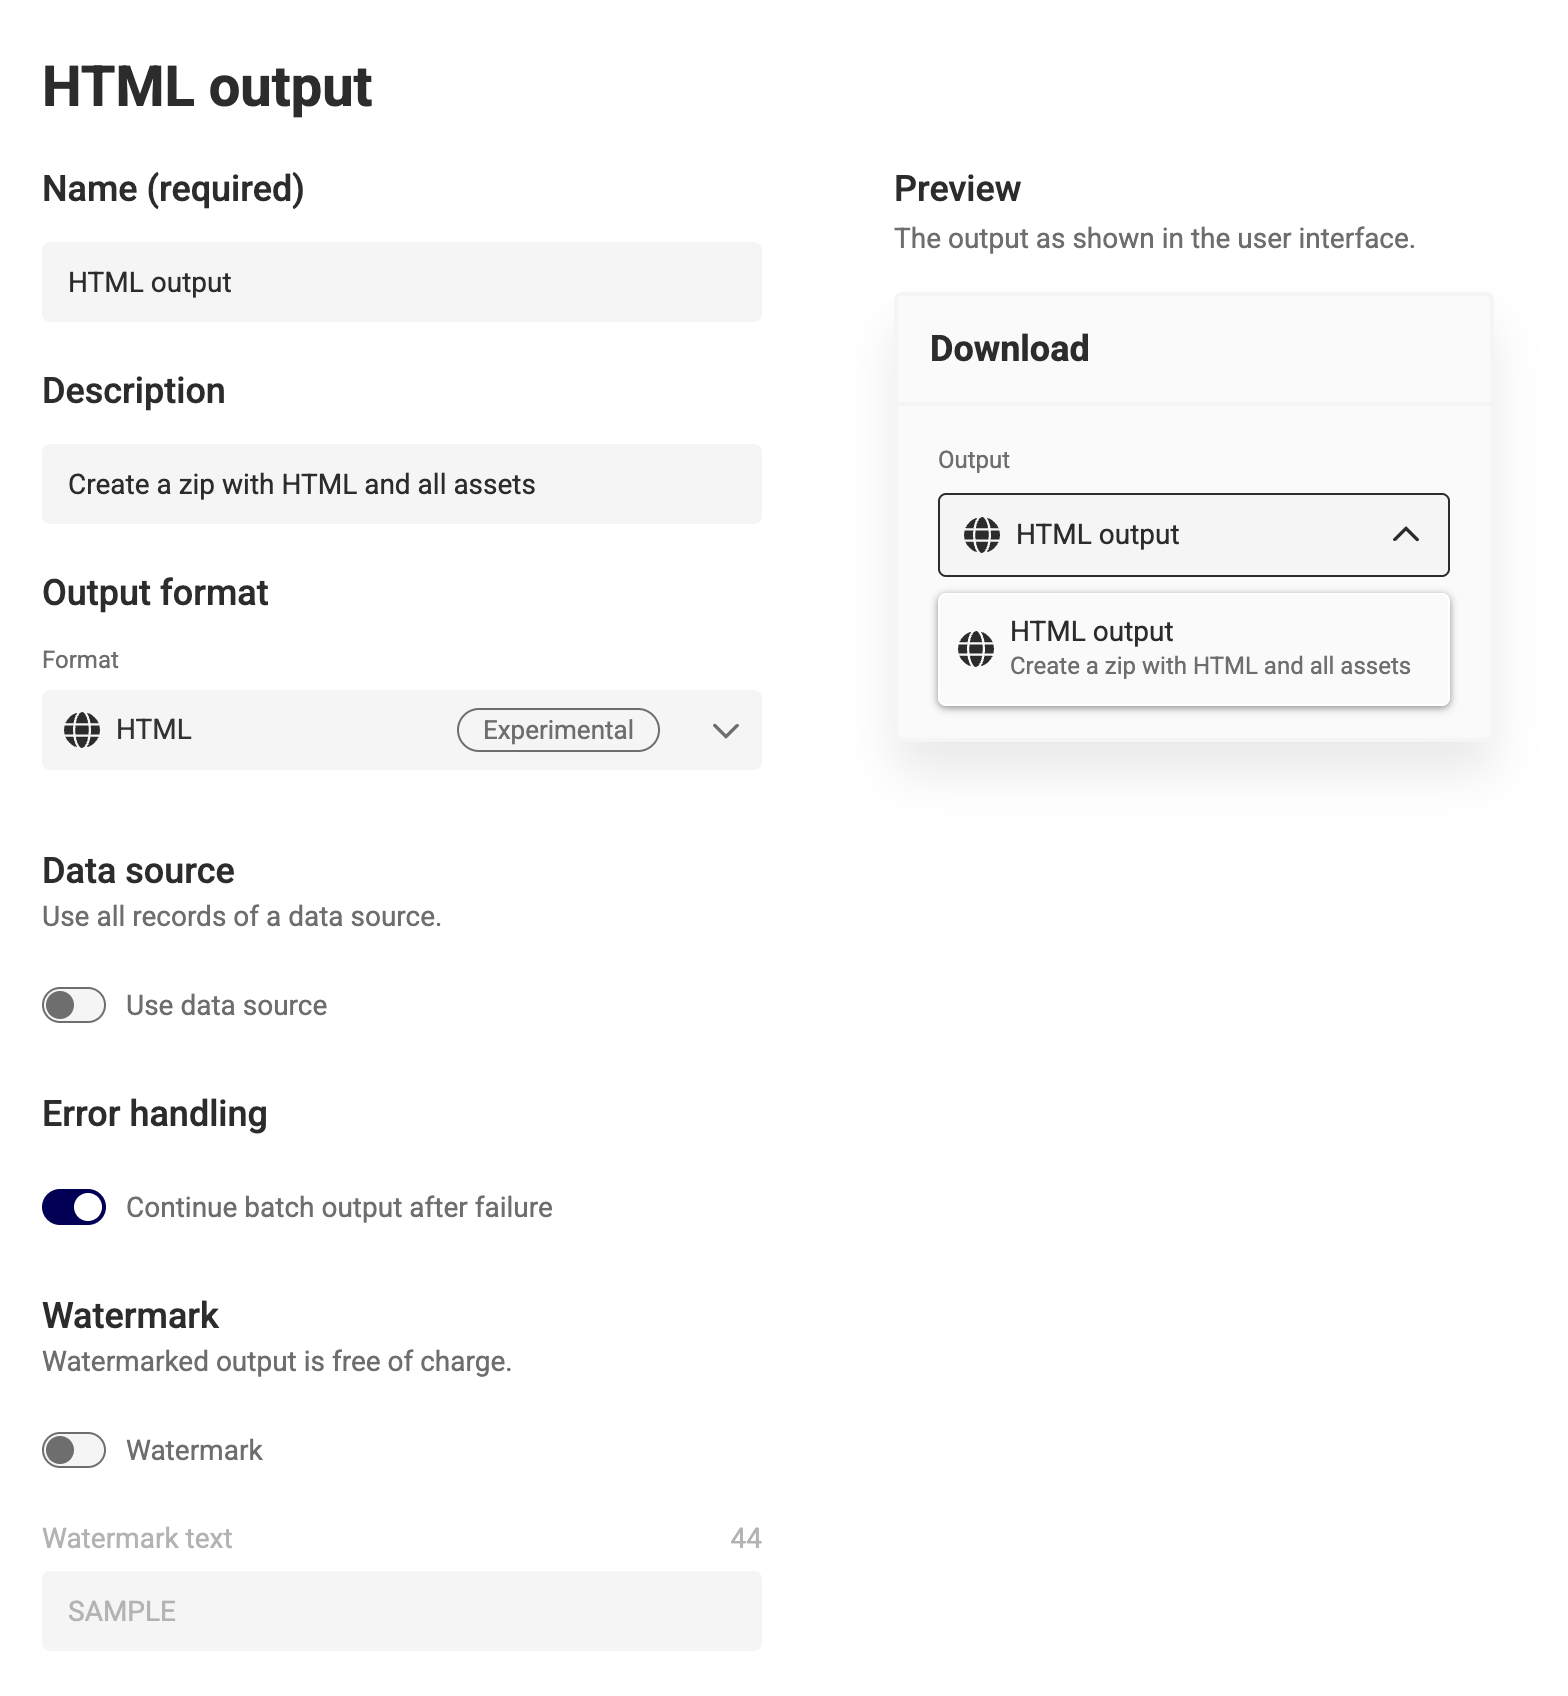Click the character counter showing 44
This screenshot has height=1696, width=1568.
(x=746, y=1537)
